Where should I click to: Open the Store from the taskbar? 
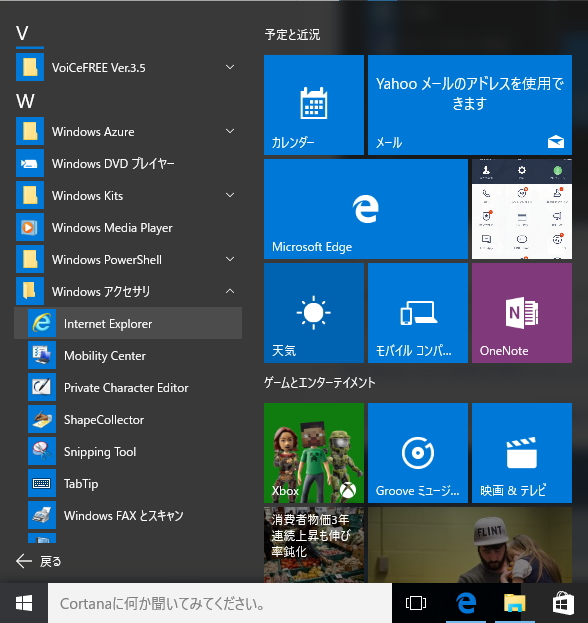coord(563,603)
